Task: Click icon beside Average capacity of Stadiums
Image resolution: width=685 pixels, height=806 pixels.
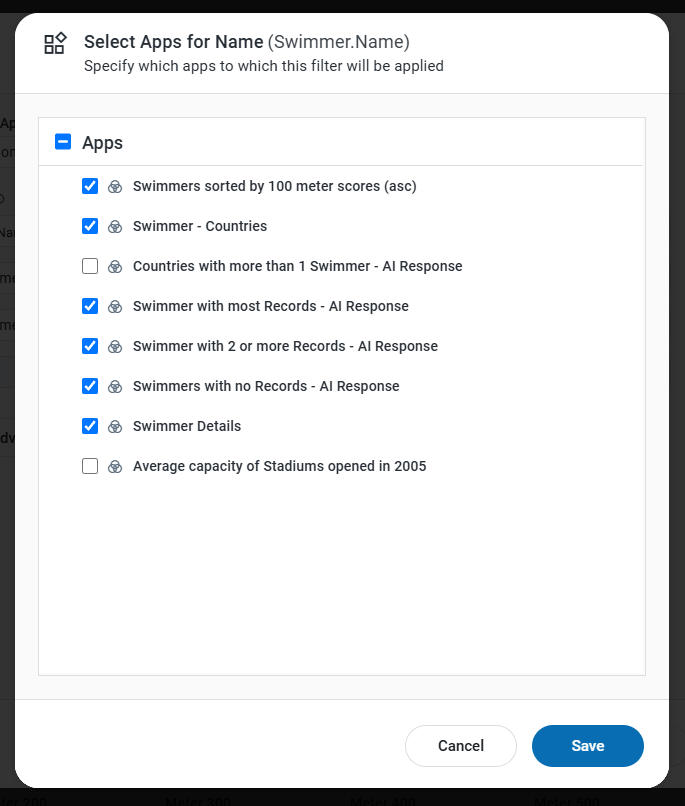Action: (115, 466)
